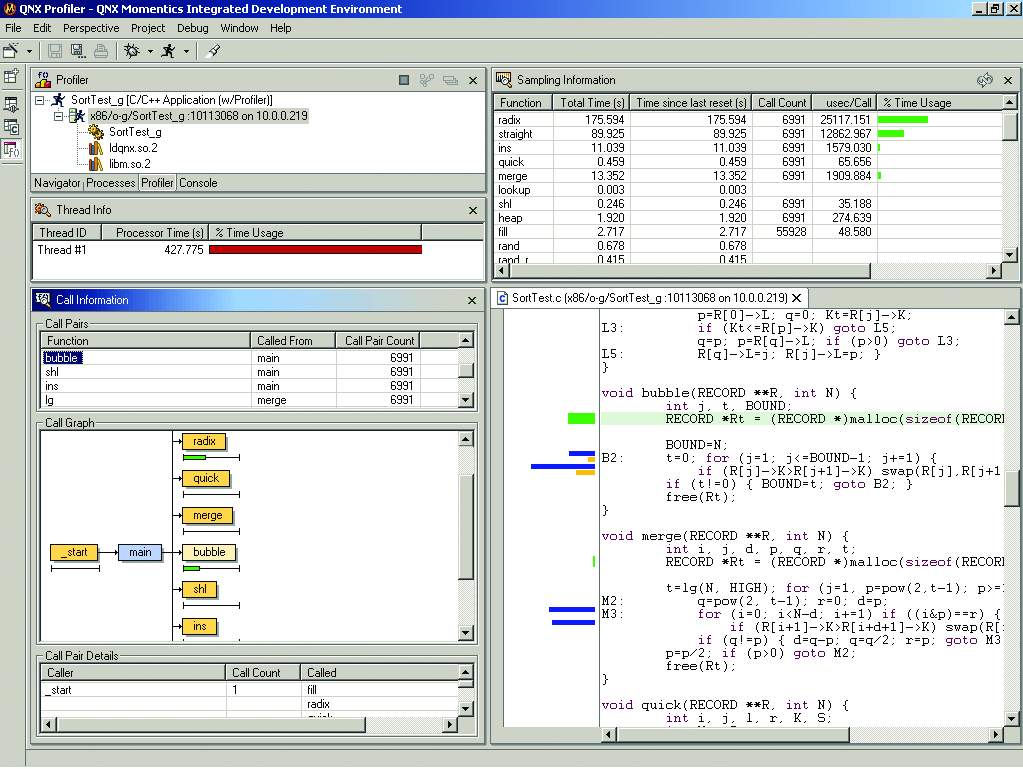
Task: Sort by % Time Usage column in Sampling Information
Action: coord(939,103)
